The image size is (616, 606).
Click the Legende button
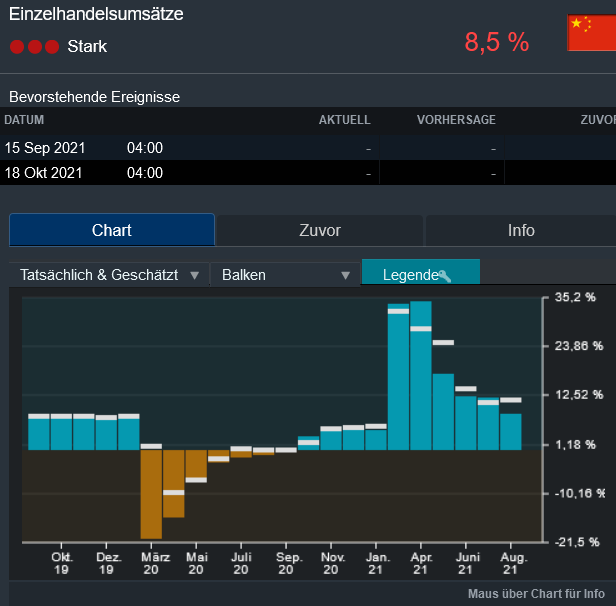point(420,272)
